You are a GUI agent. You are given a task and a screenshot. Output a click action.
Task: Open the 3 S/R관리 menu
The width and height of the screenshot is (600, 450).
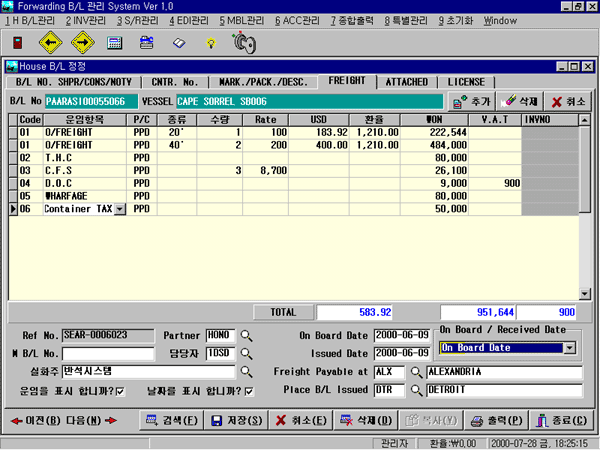pyautogui.click(x=137, y=21)
